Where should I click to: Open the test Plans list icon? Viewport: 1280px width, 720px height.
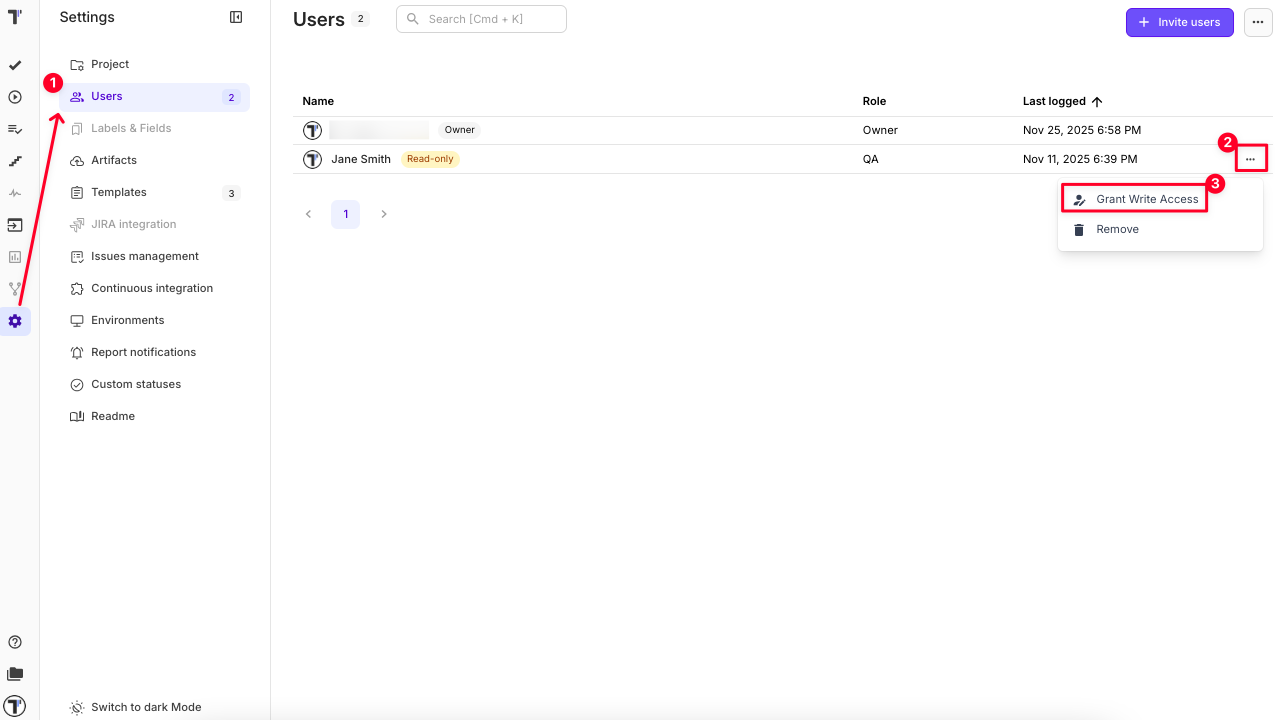14,129
